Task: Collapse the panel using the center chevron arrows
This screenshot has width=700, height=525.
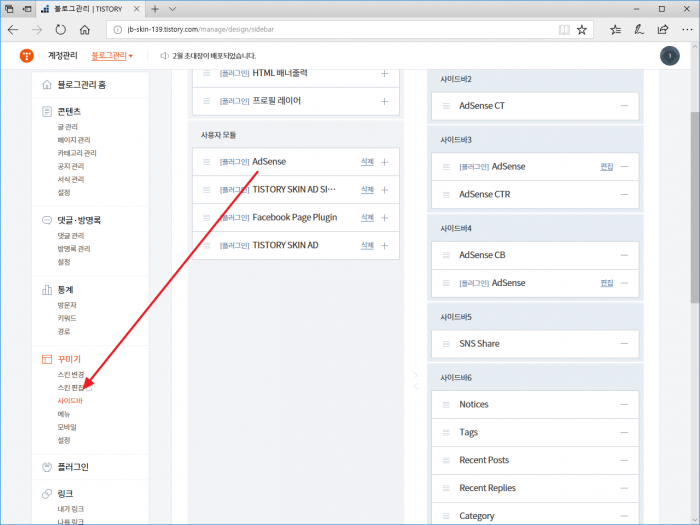Action: 416,380
